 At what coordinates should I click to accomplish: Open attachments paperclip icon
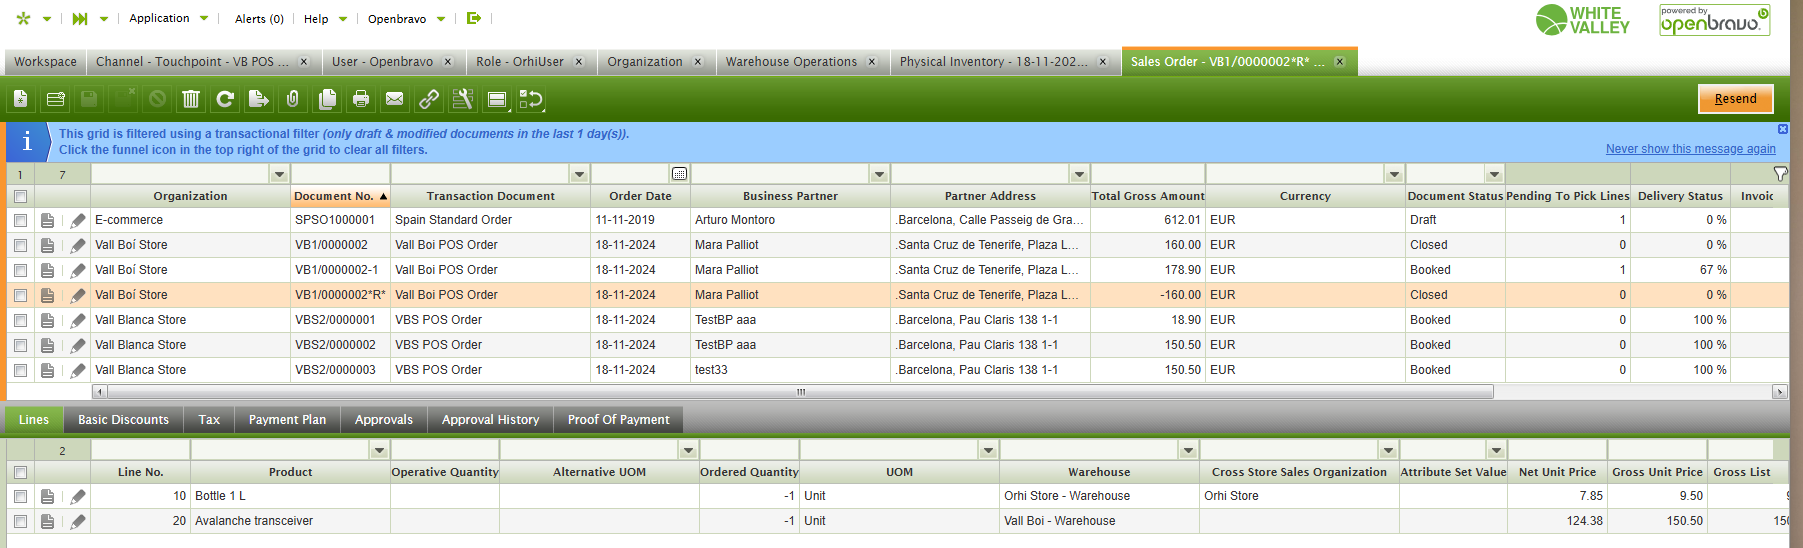pyautogui.click(x=293, y=99)
